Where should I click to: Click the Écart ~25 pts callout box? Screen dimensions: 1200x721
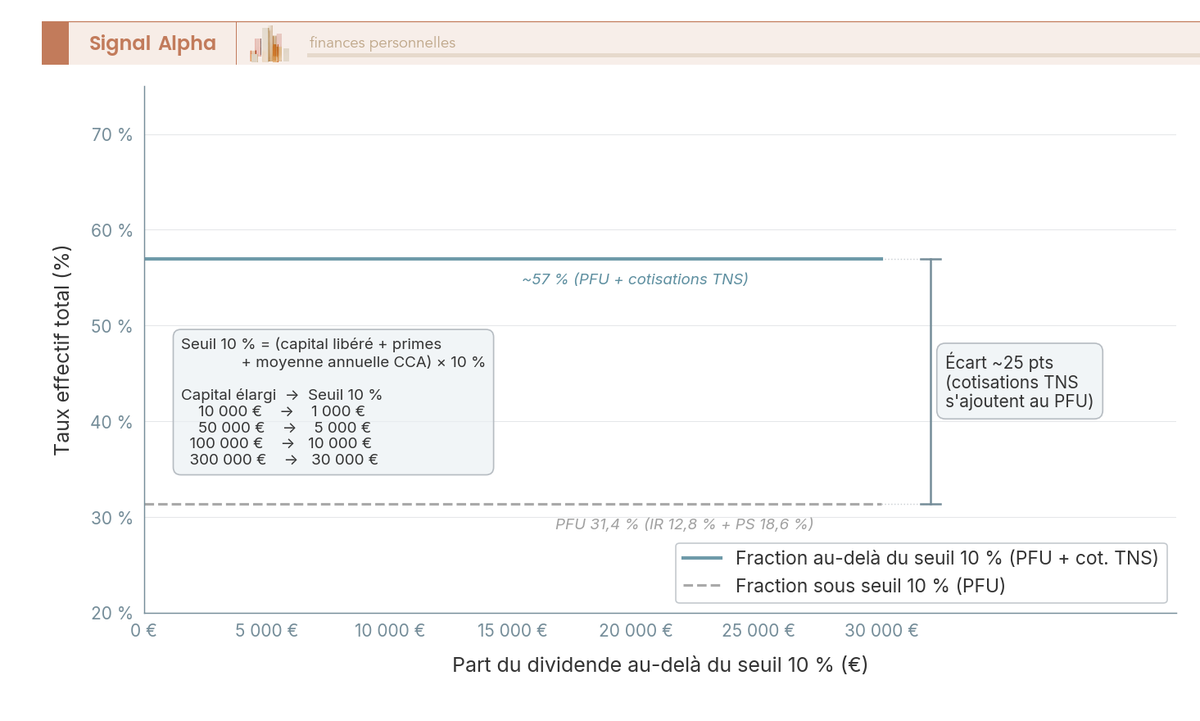(x=1019, y=381)
